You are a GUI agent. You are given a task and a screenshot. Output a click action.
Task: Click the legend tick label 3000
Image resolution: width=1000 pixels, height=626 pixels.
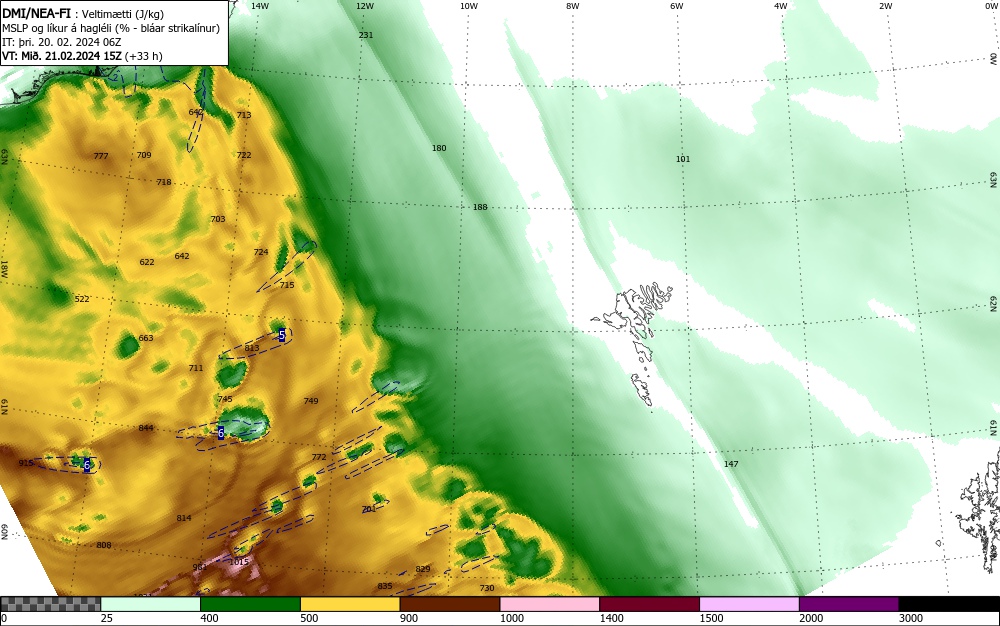pos(910,618)
